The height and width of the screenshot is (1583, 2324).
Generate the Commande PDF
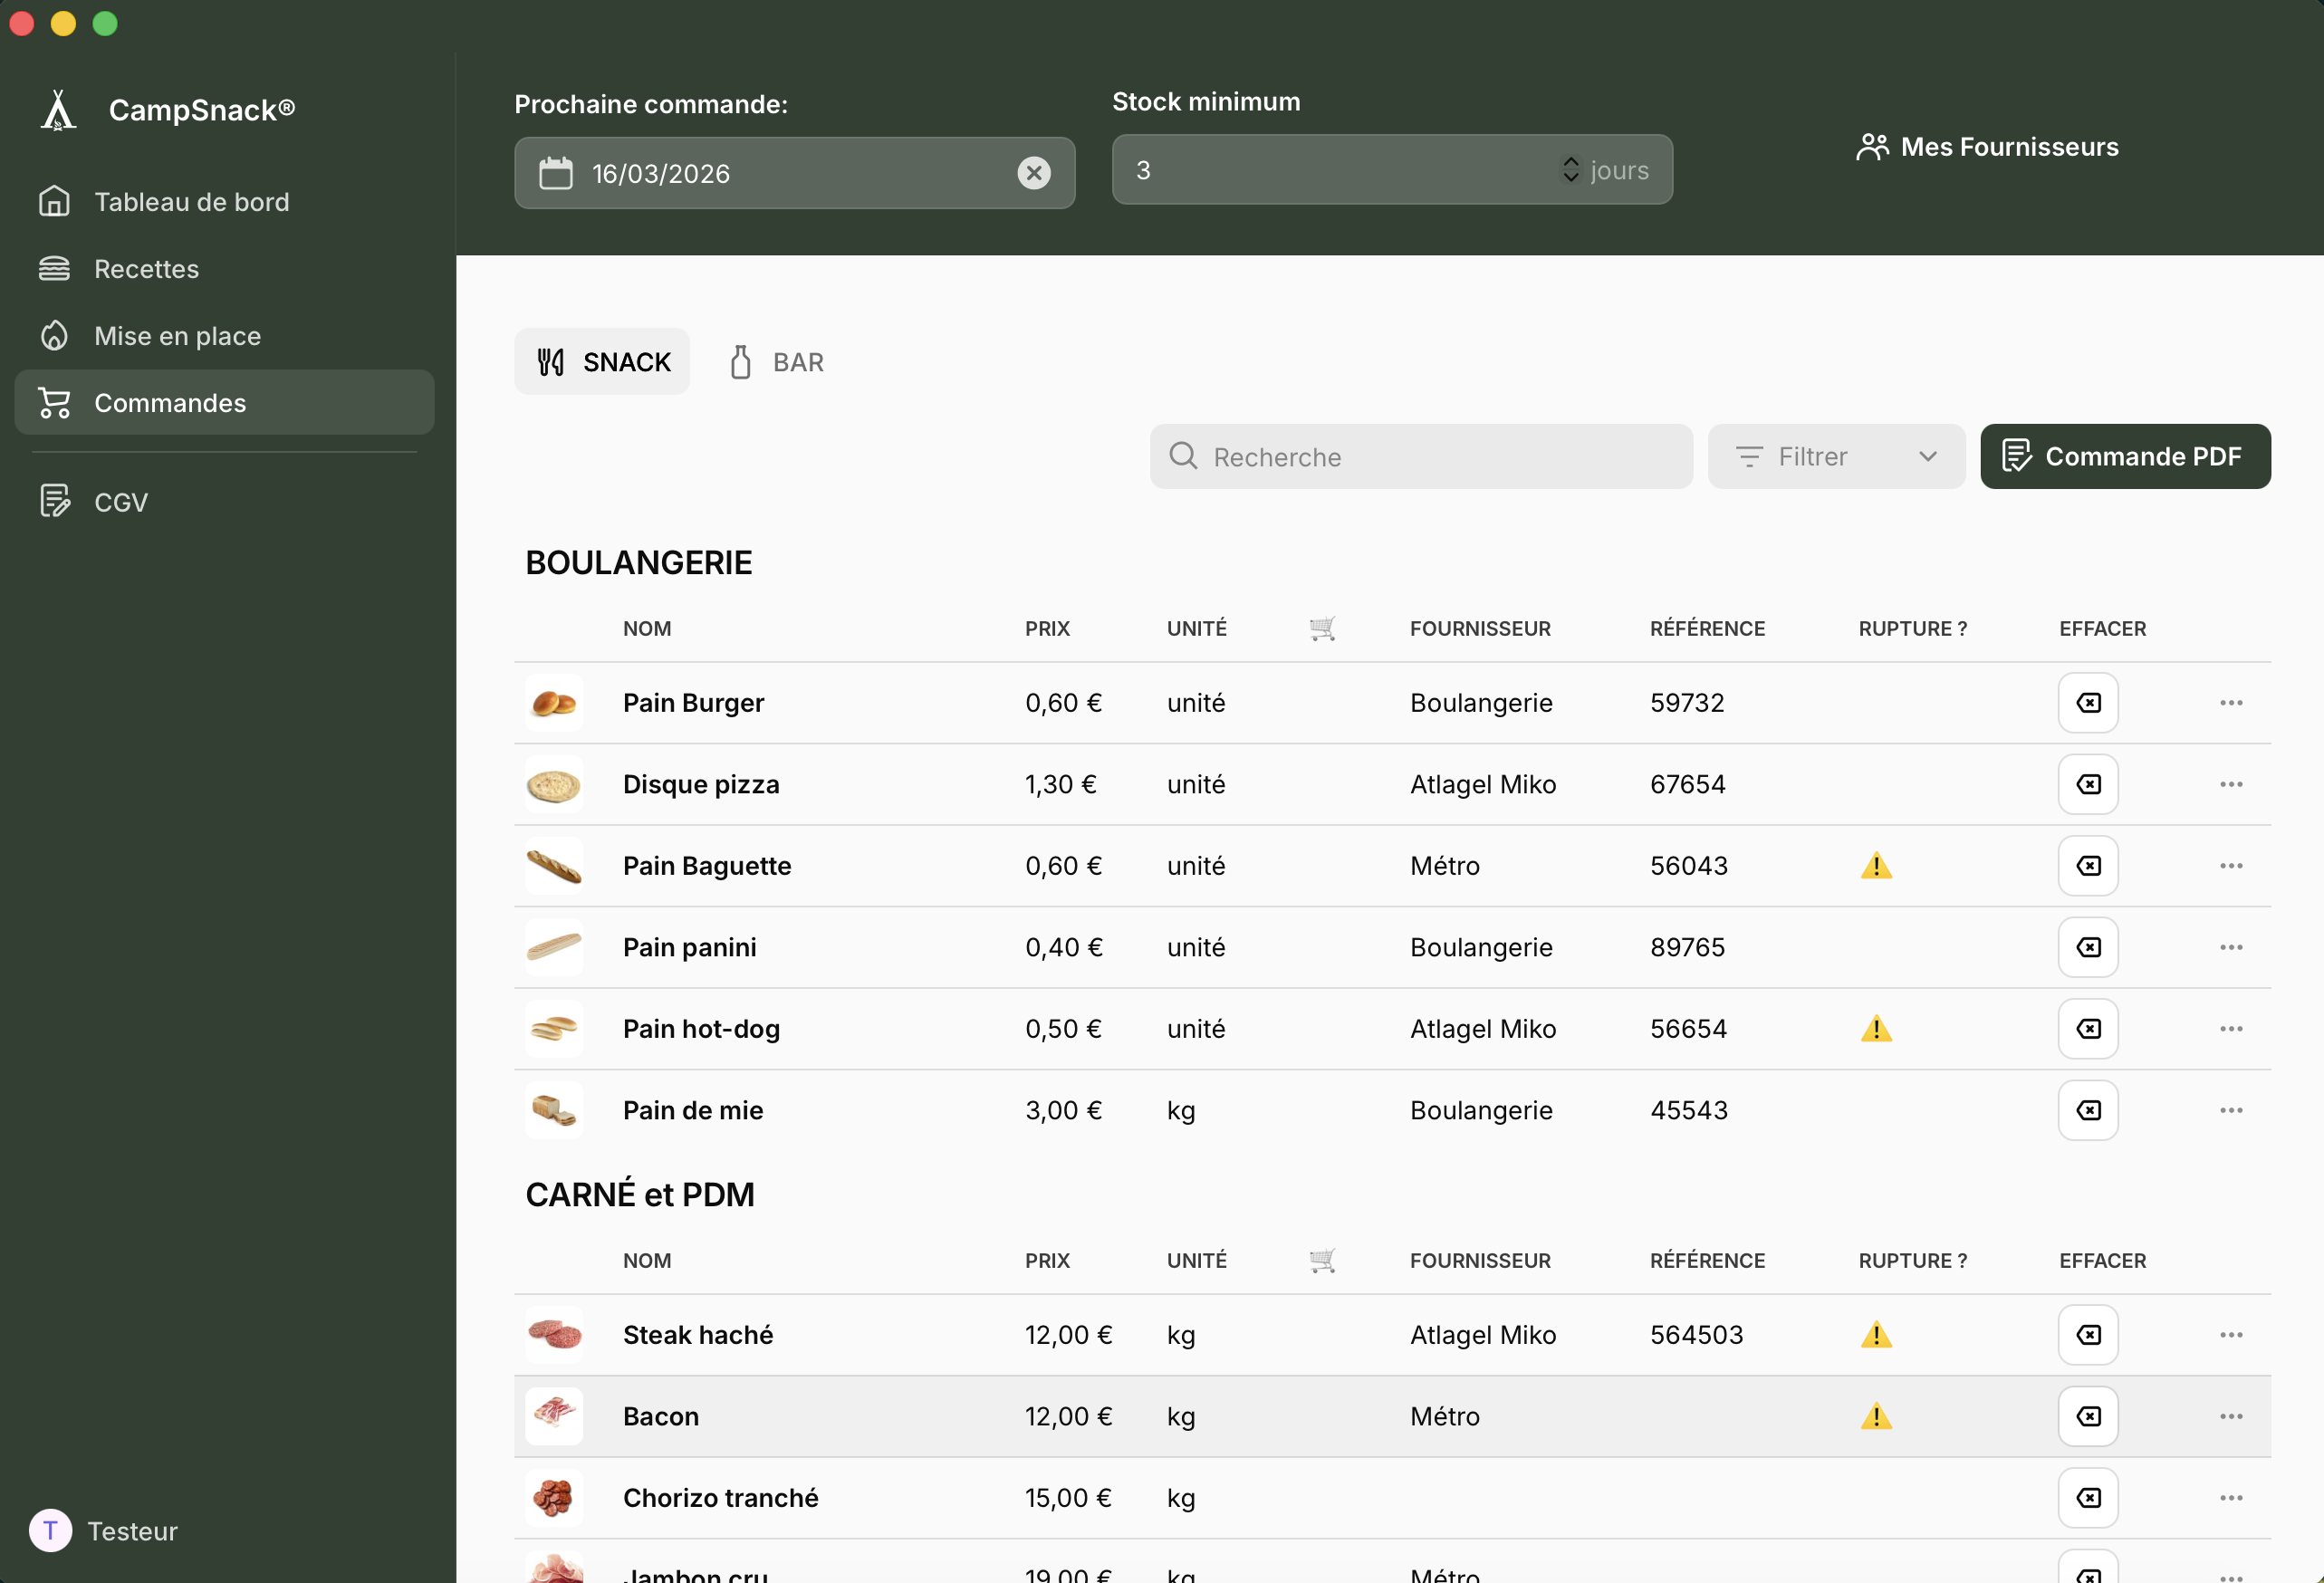2124,457
